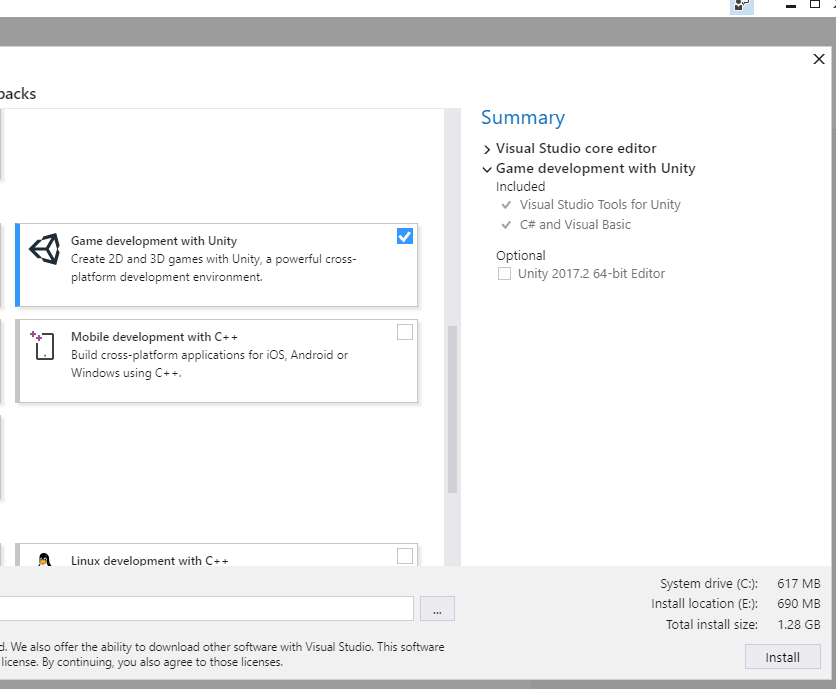Minimize the installer window

click(791, 6)
